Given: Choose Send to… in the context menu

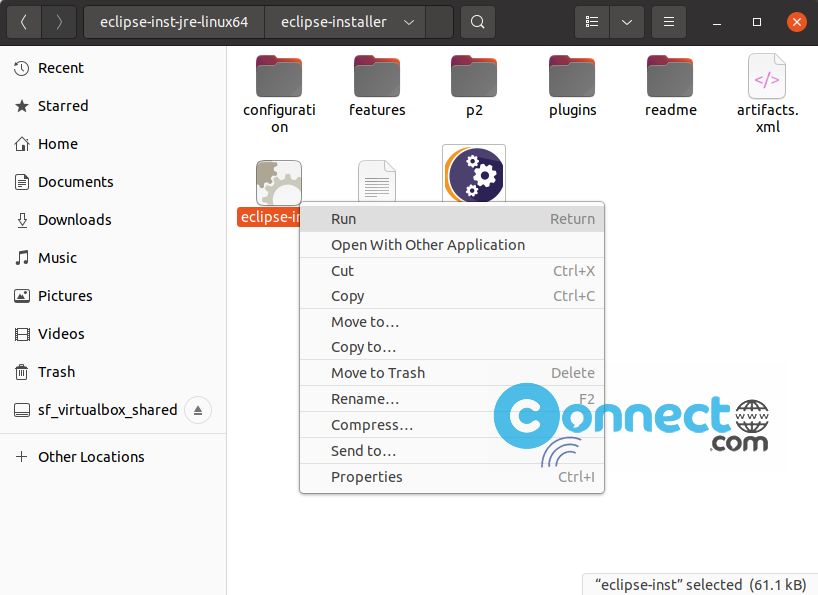Looking at the screenshot, I should (x=452, y=451).
